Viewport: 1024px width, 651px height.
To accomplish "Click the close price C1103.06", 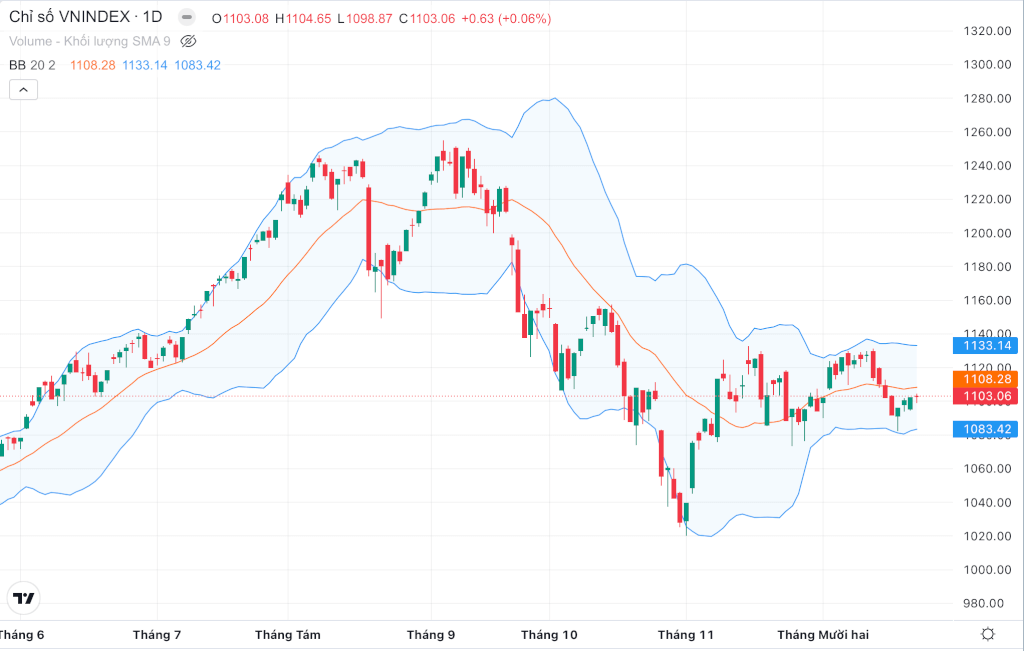I will 427,18.
